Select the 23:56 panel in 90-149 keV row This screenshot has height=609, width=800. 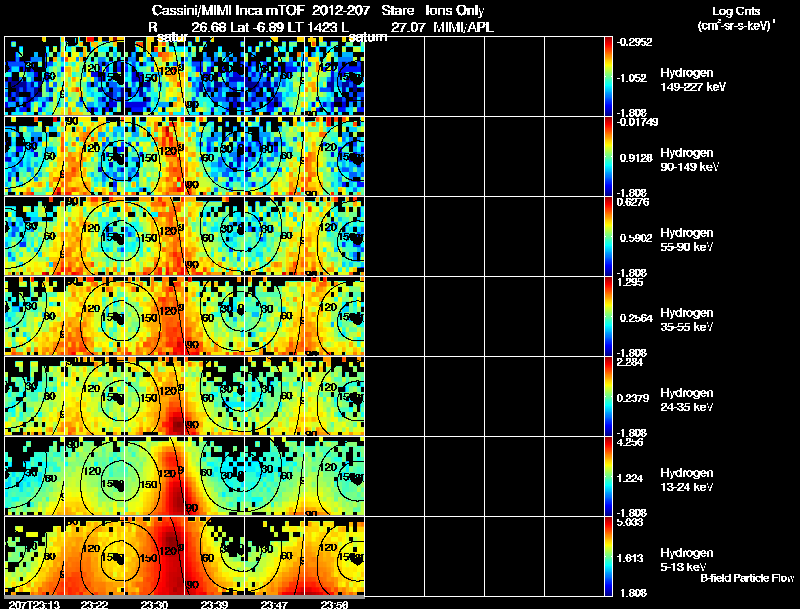pos(335,156)
